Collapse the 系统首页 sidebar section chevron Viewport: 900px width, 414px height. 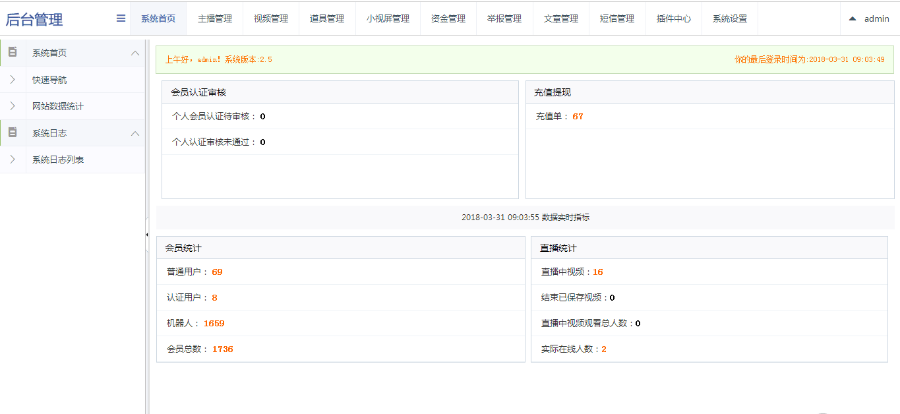click(x=135, y=53)
